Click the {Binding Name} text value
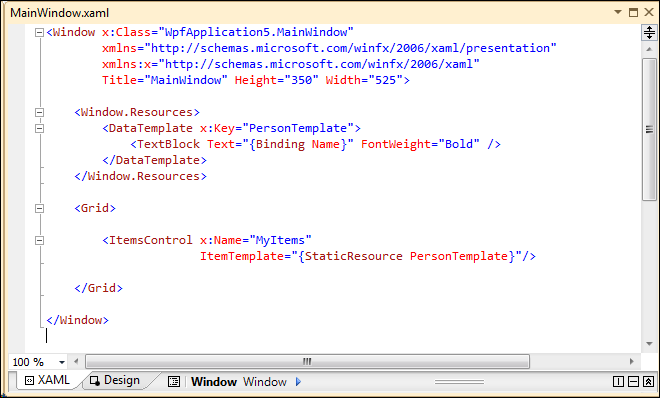Viewport: 660px width, 398px height. click(x=298, y=144)
